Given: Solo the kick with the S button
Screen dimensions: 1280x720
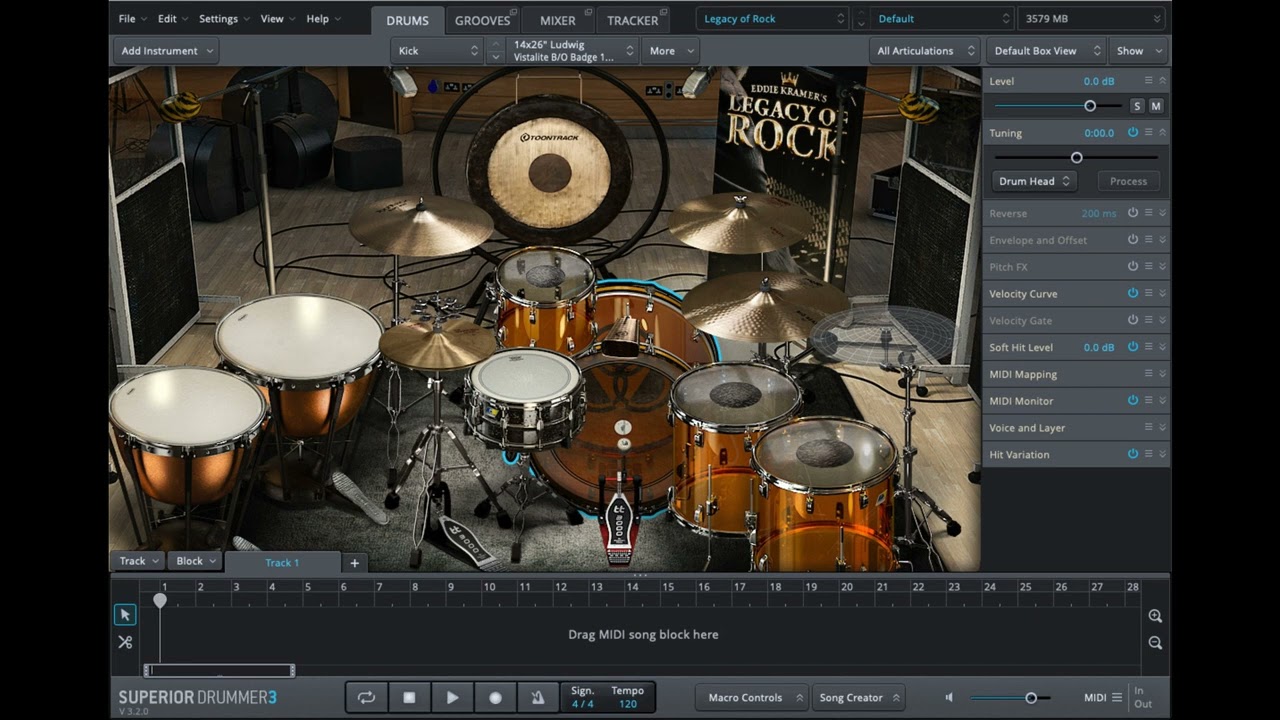Looking at the screenshot, I should [1137, 106].
